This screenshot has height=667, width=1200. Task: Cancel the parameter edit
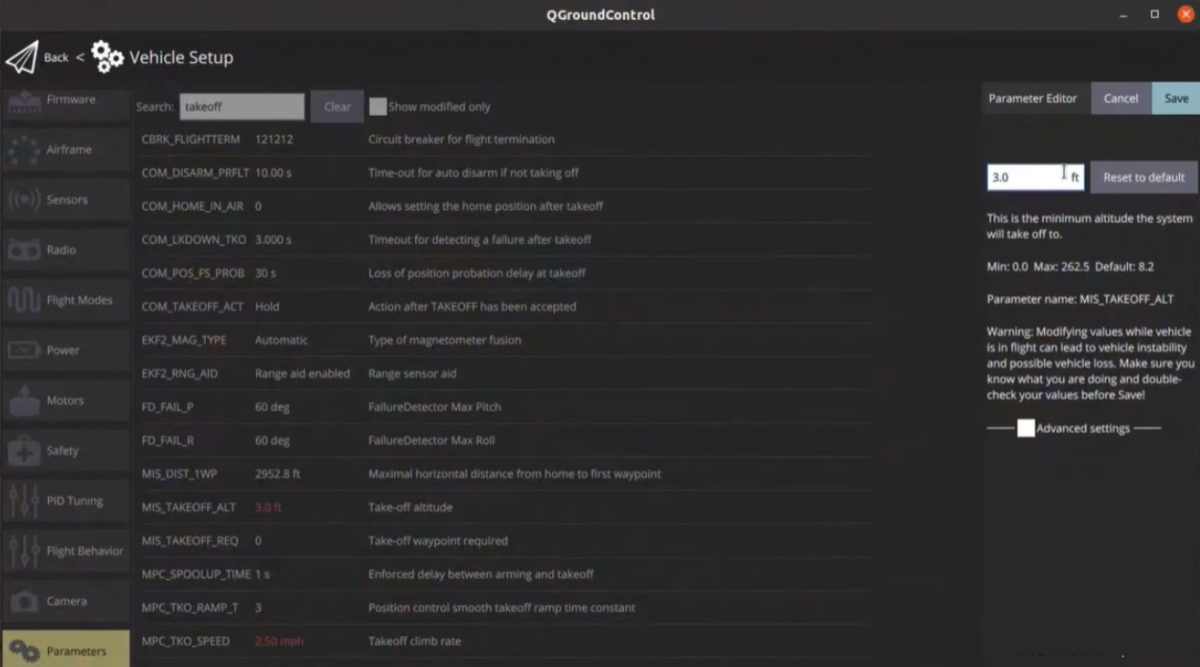coord(1121,98)
